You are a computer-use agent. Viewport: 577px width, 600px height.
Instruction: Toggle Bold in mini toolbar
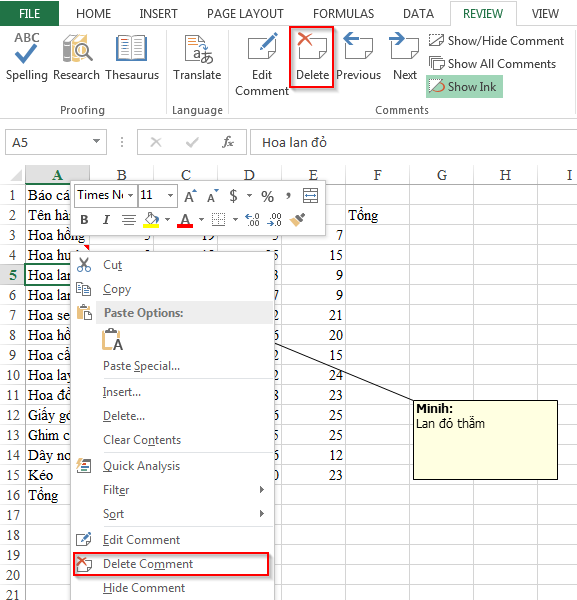pyautogui.click(x=84, y=220)
